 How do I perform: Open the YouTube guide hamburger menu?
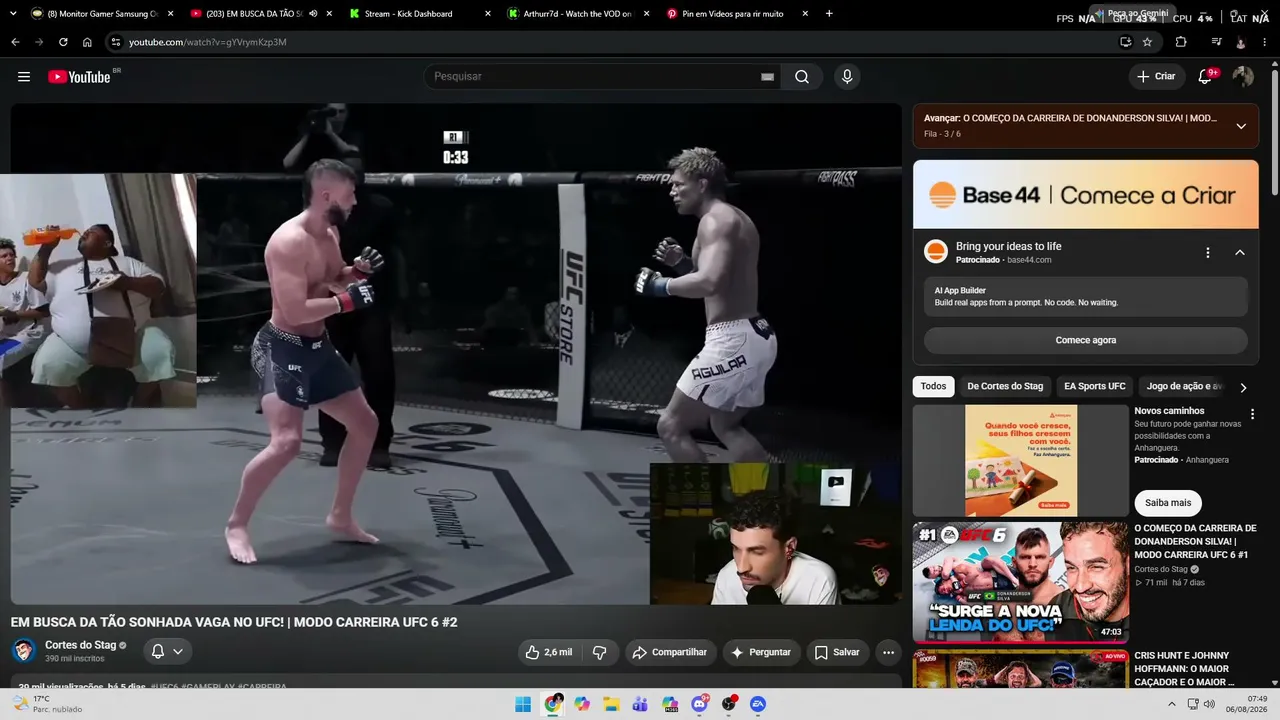coord(24,77)
